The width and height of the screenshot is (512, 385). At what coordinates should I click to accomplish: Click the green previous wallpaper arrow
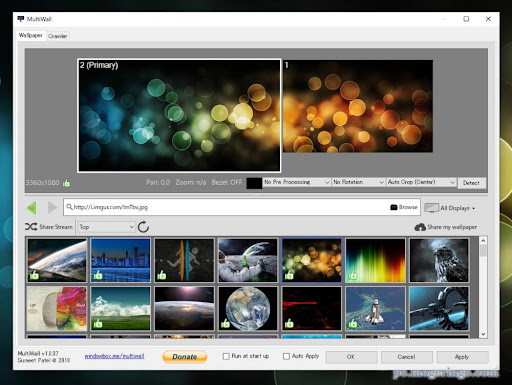point(32,208)
